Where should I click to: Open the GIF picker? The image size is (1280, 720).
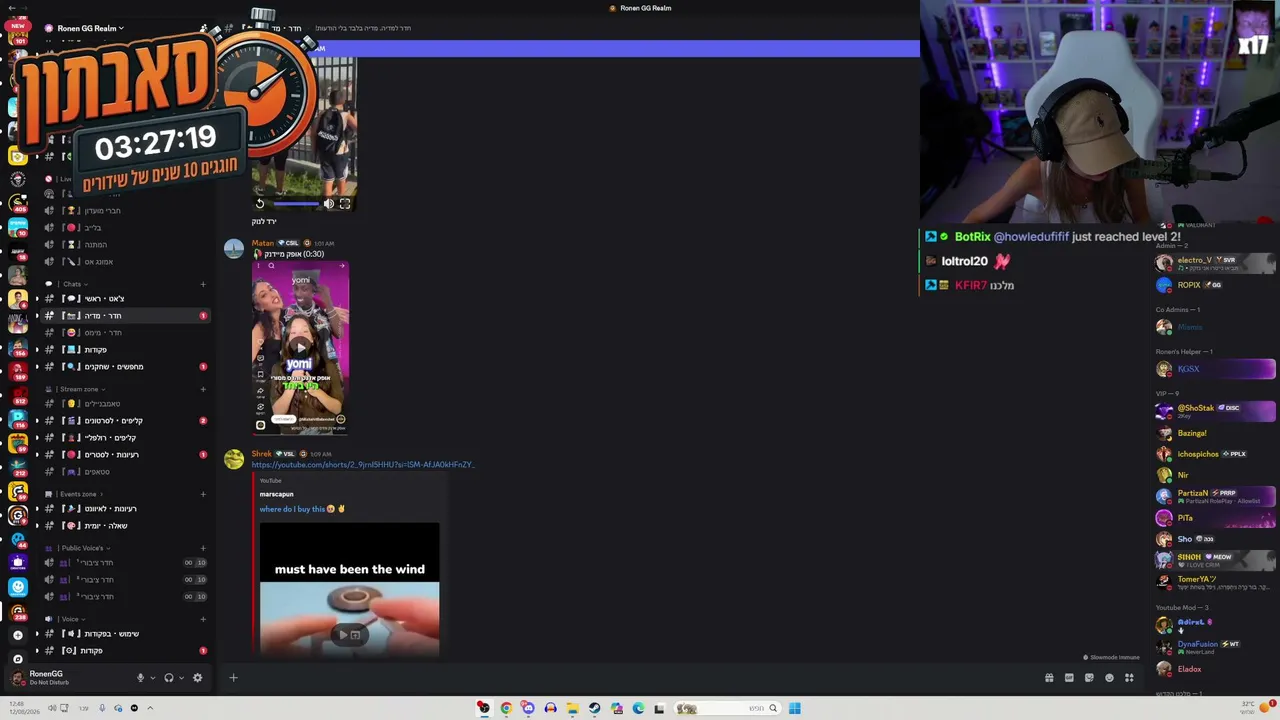tap(1069, 678)
